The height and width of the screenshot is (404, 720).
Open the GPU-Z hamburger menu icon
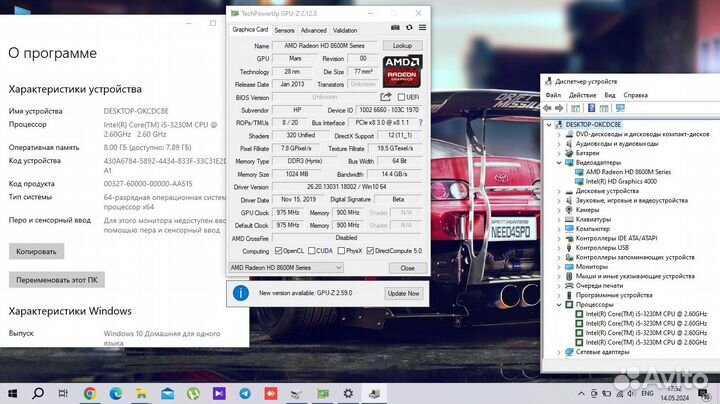[422, 28]
